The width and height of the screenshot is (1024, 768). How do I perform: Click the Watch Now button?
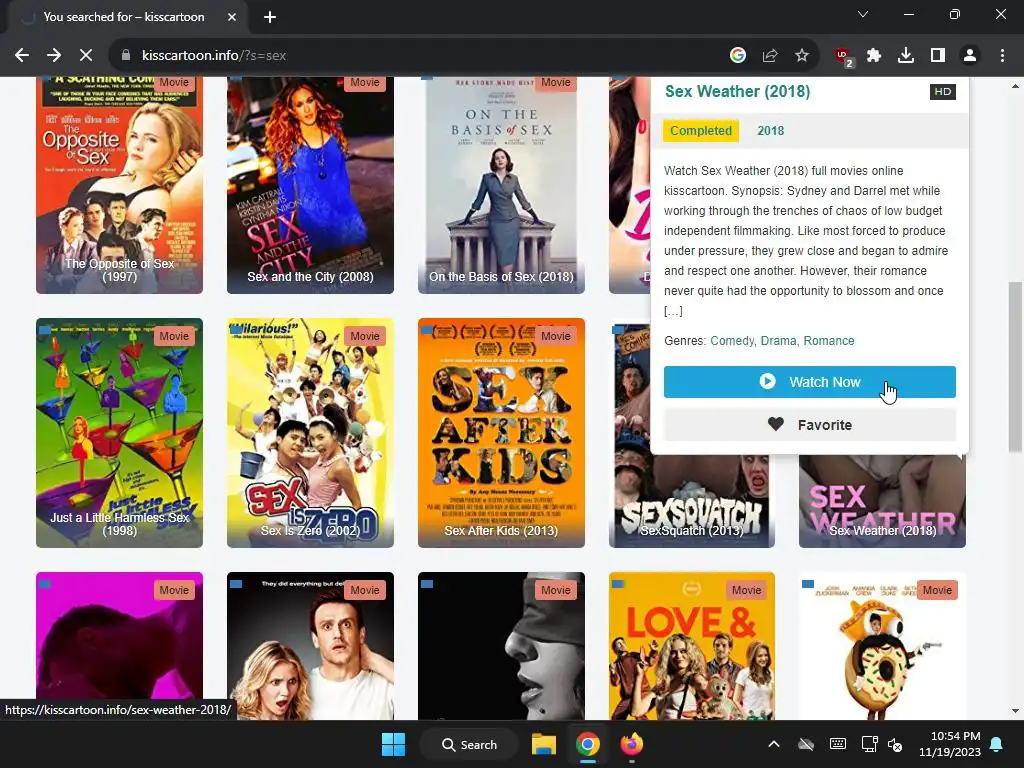(x=810, y=382)
